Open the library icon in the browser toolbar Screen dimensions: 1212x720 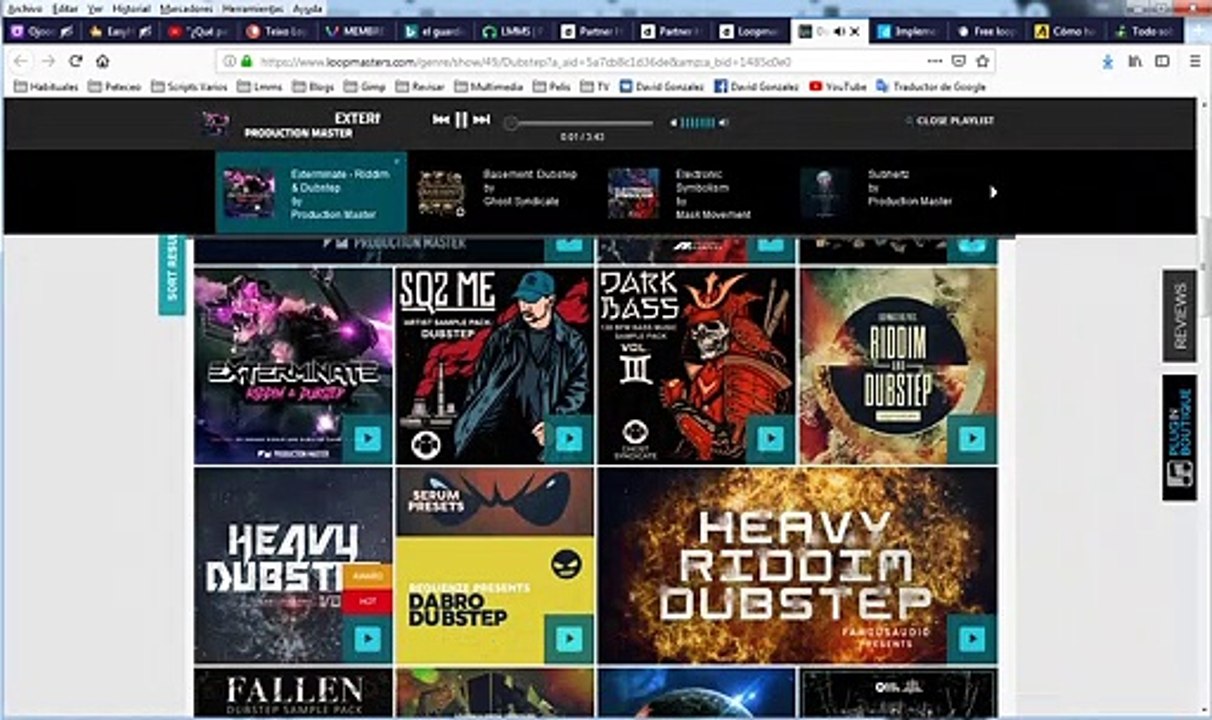[1135, 61]
